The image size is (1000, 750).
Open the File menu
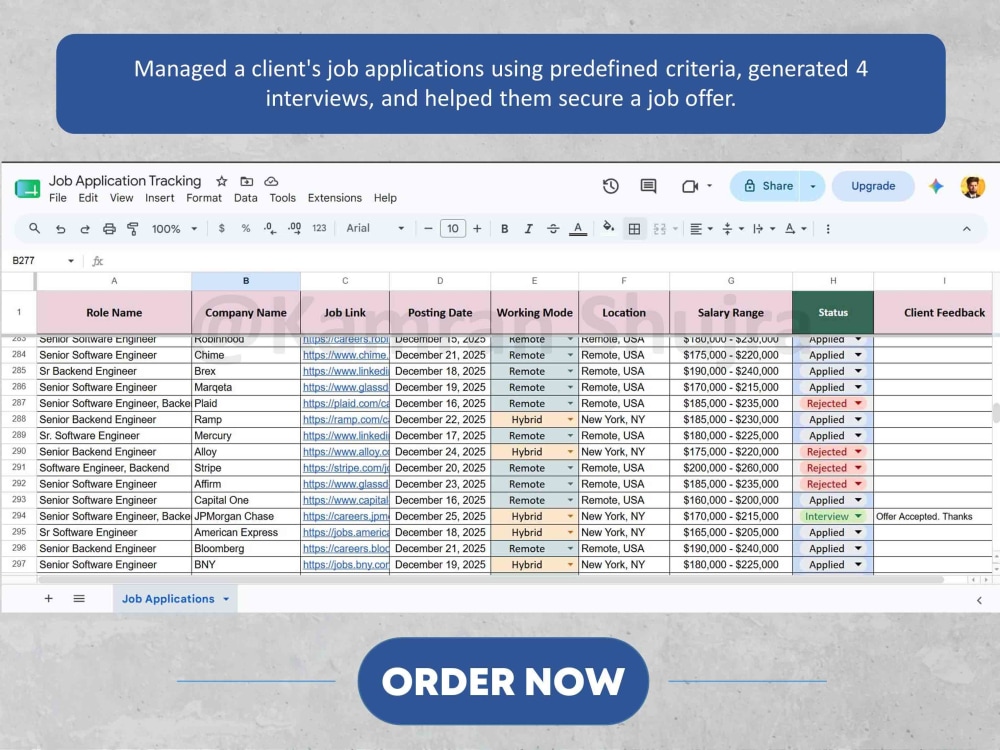57,198
